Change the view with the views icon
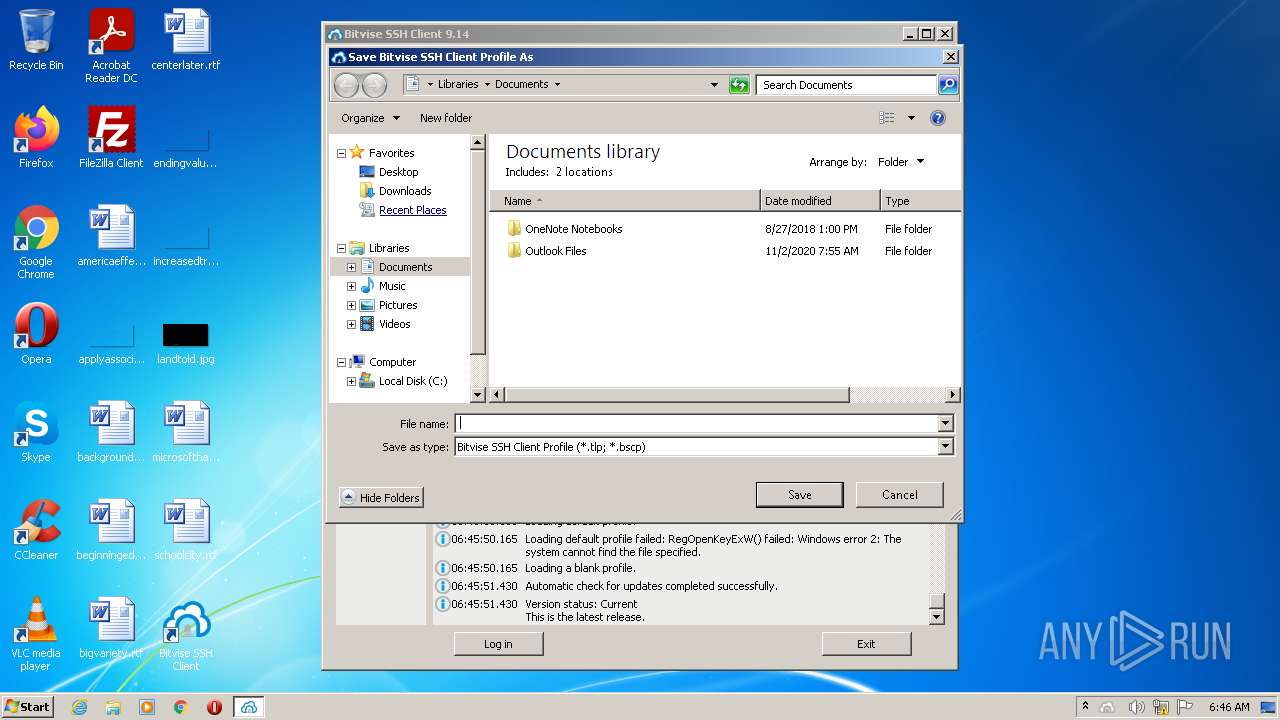 [x=887, y=118]
